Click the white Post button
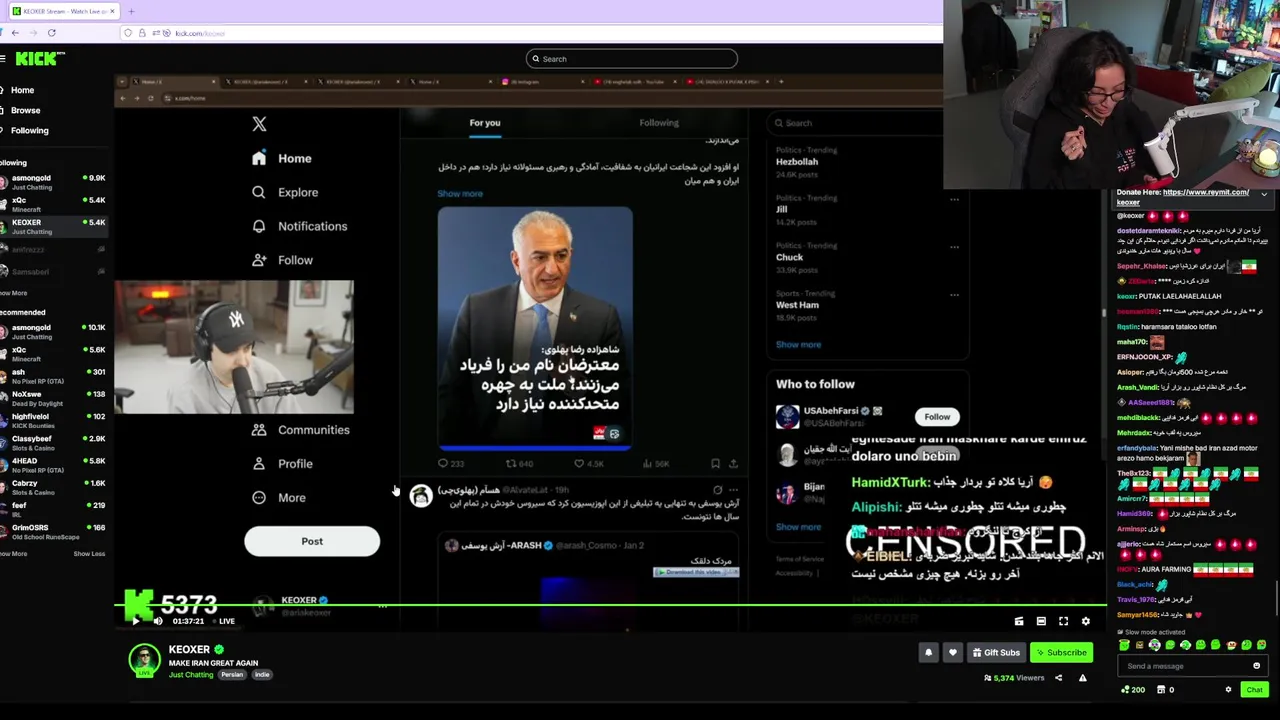 (x=312, y=541)
